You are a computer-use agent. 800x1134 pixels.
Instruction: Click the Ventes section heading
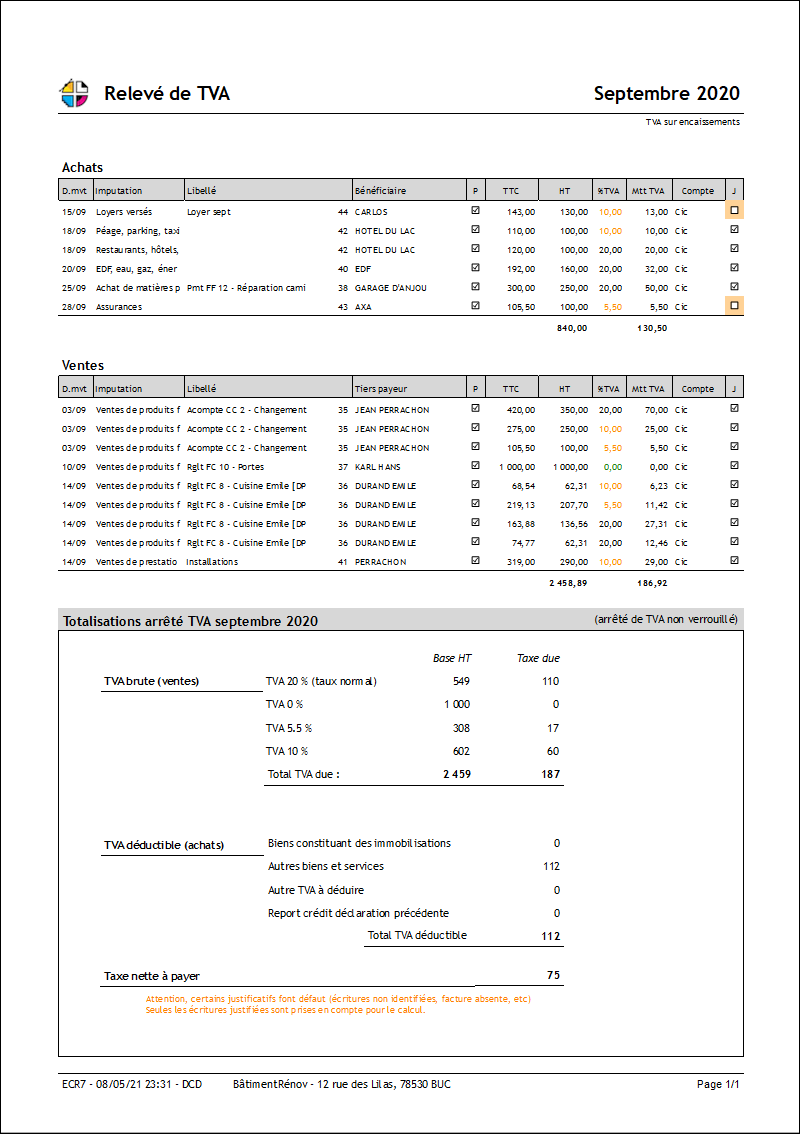coord(82,365)
